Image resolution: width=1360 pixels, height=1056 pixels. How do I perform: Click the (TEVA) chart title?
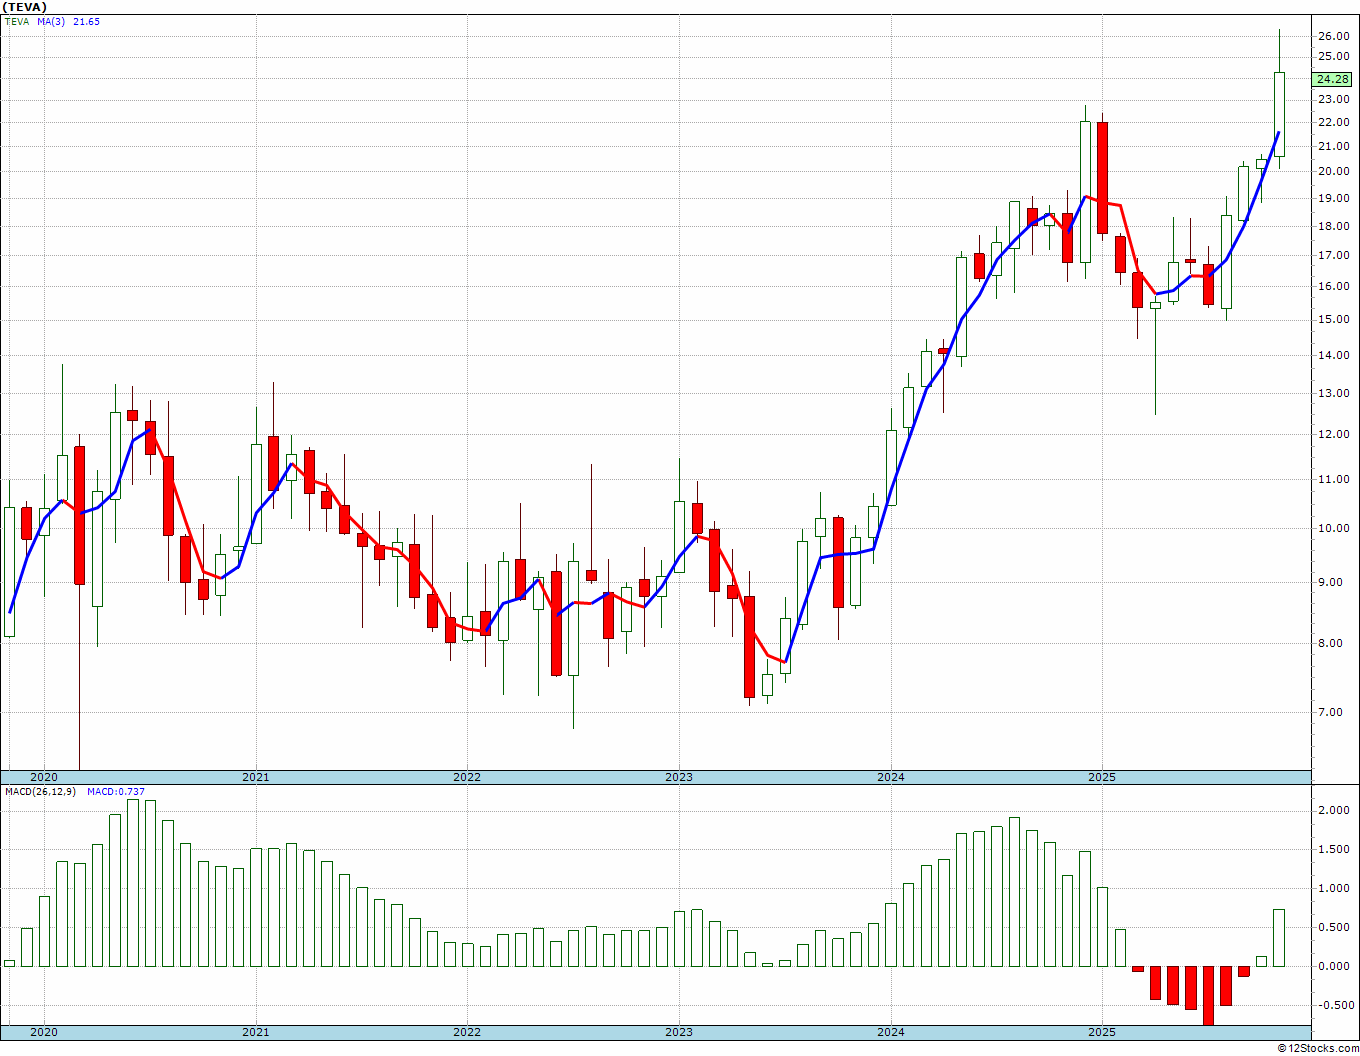[24, 7]
